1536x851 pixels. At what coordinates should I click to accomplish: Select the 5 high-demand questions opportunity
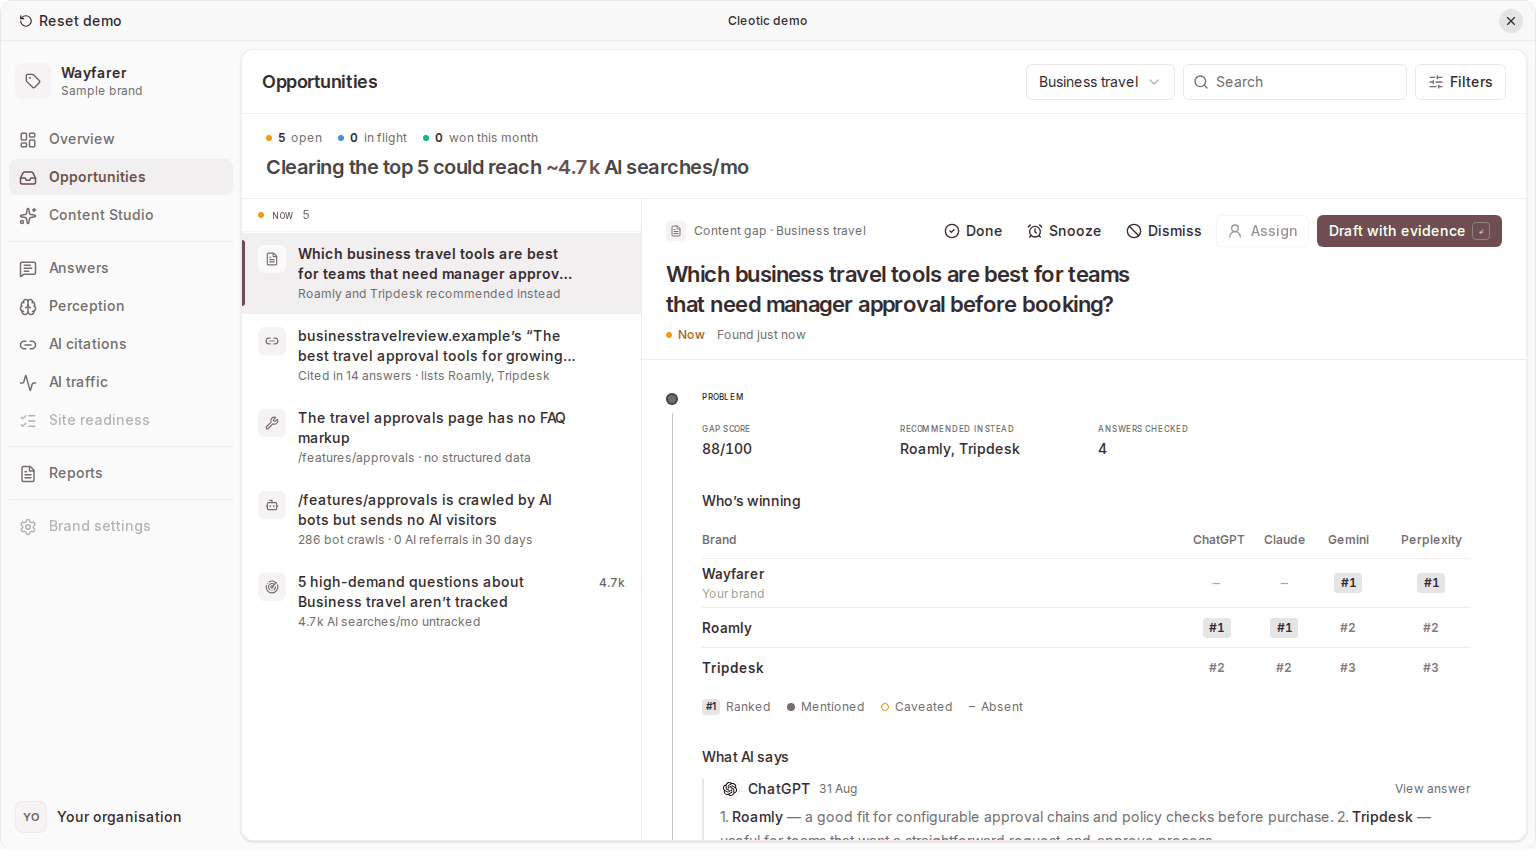442,601
